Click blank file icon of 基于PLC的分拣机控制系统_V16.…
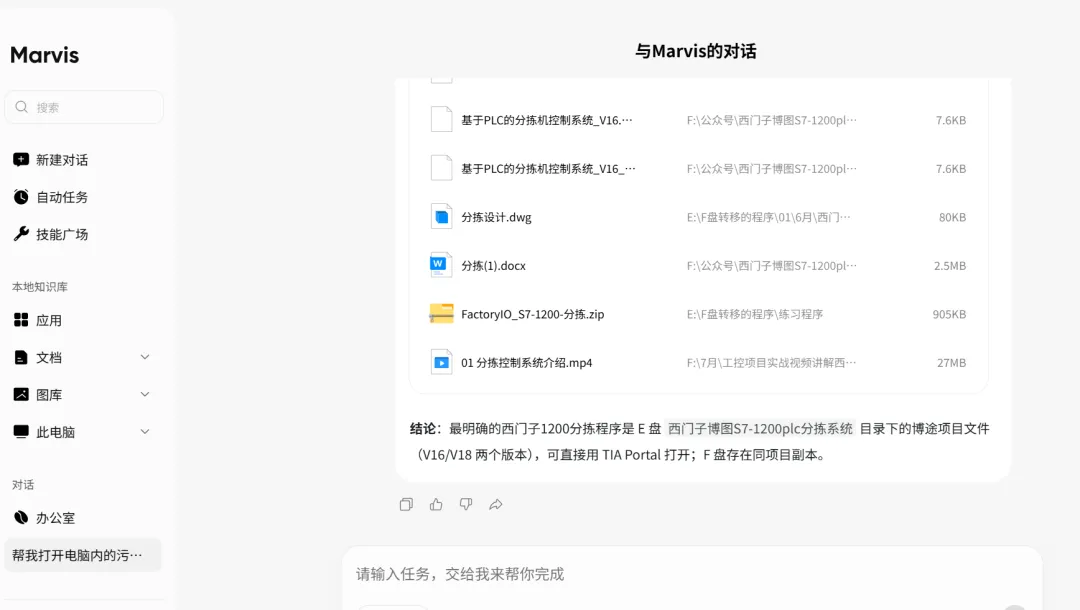The image size is (1080, 610). tap(441, 120)
